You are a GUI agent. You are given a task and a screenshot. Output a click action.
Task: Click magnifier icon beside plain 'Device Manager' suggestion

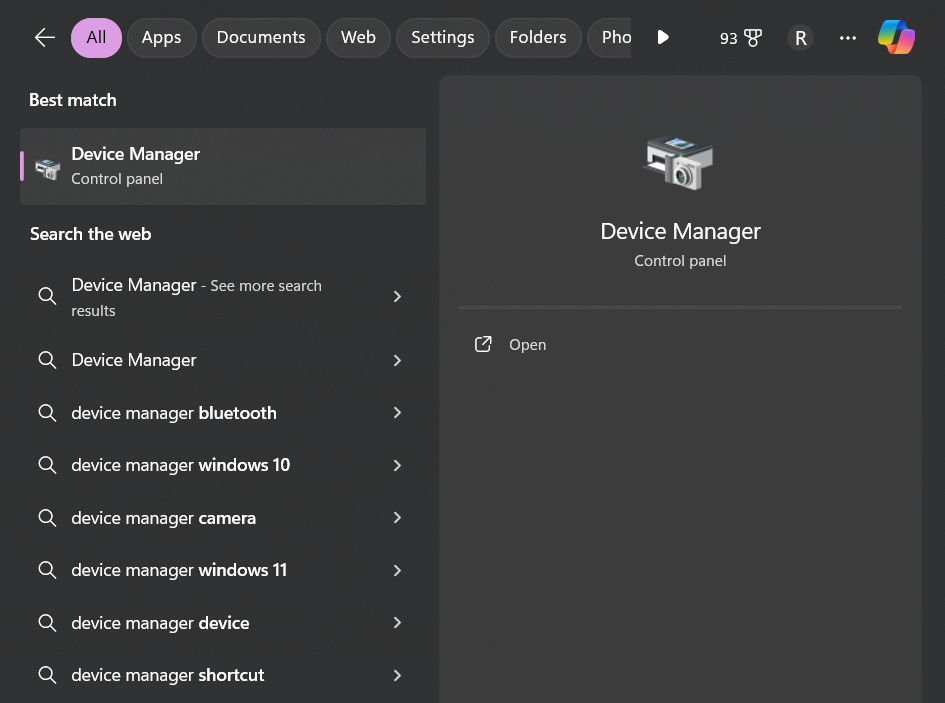pyautogui.click(x=47, y=360)
